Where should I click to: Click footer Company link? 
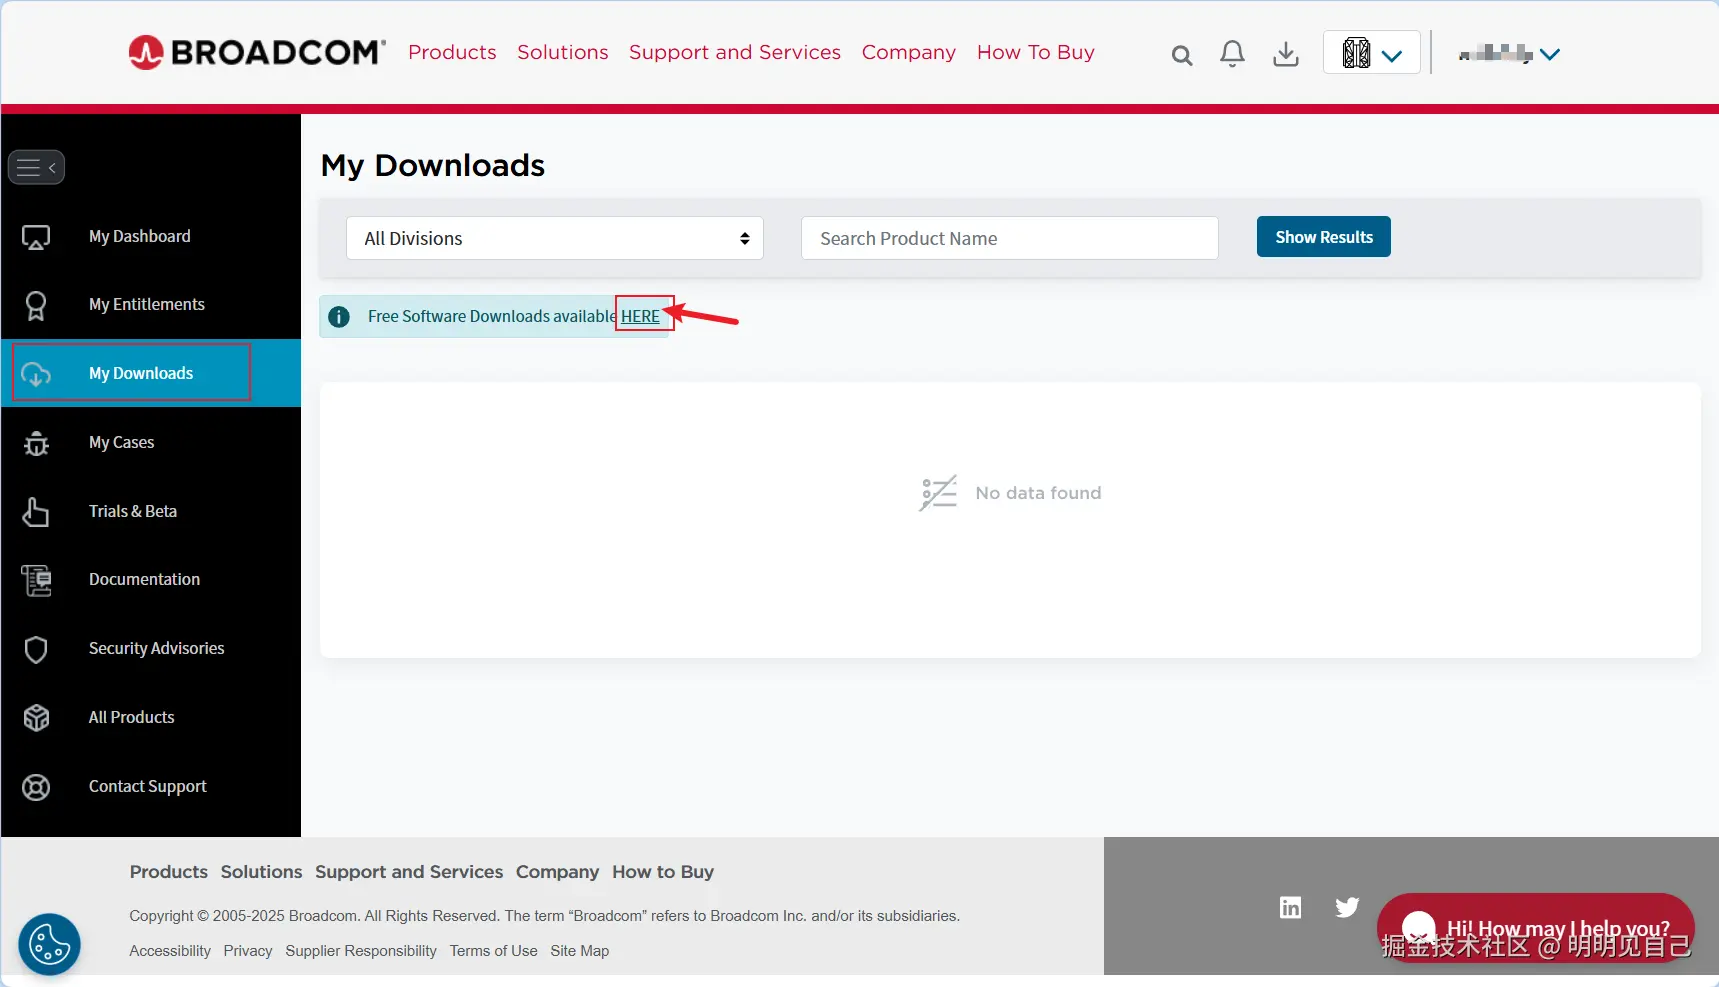click(558, 872)
